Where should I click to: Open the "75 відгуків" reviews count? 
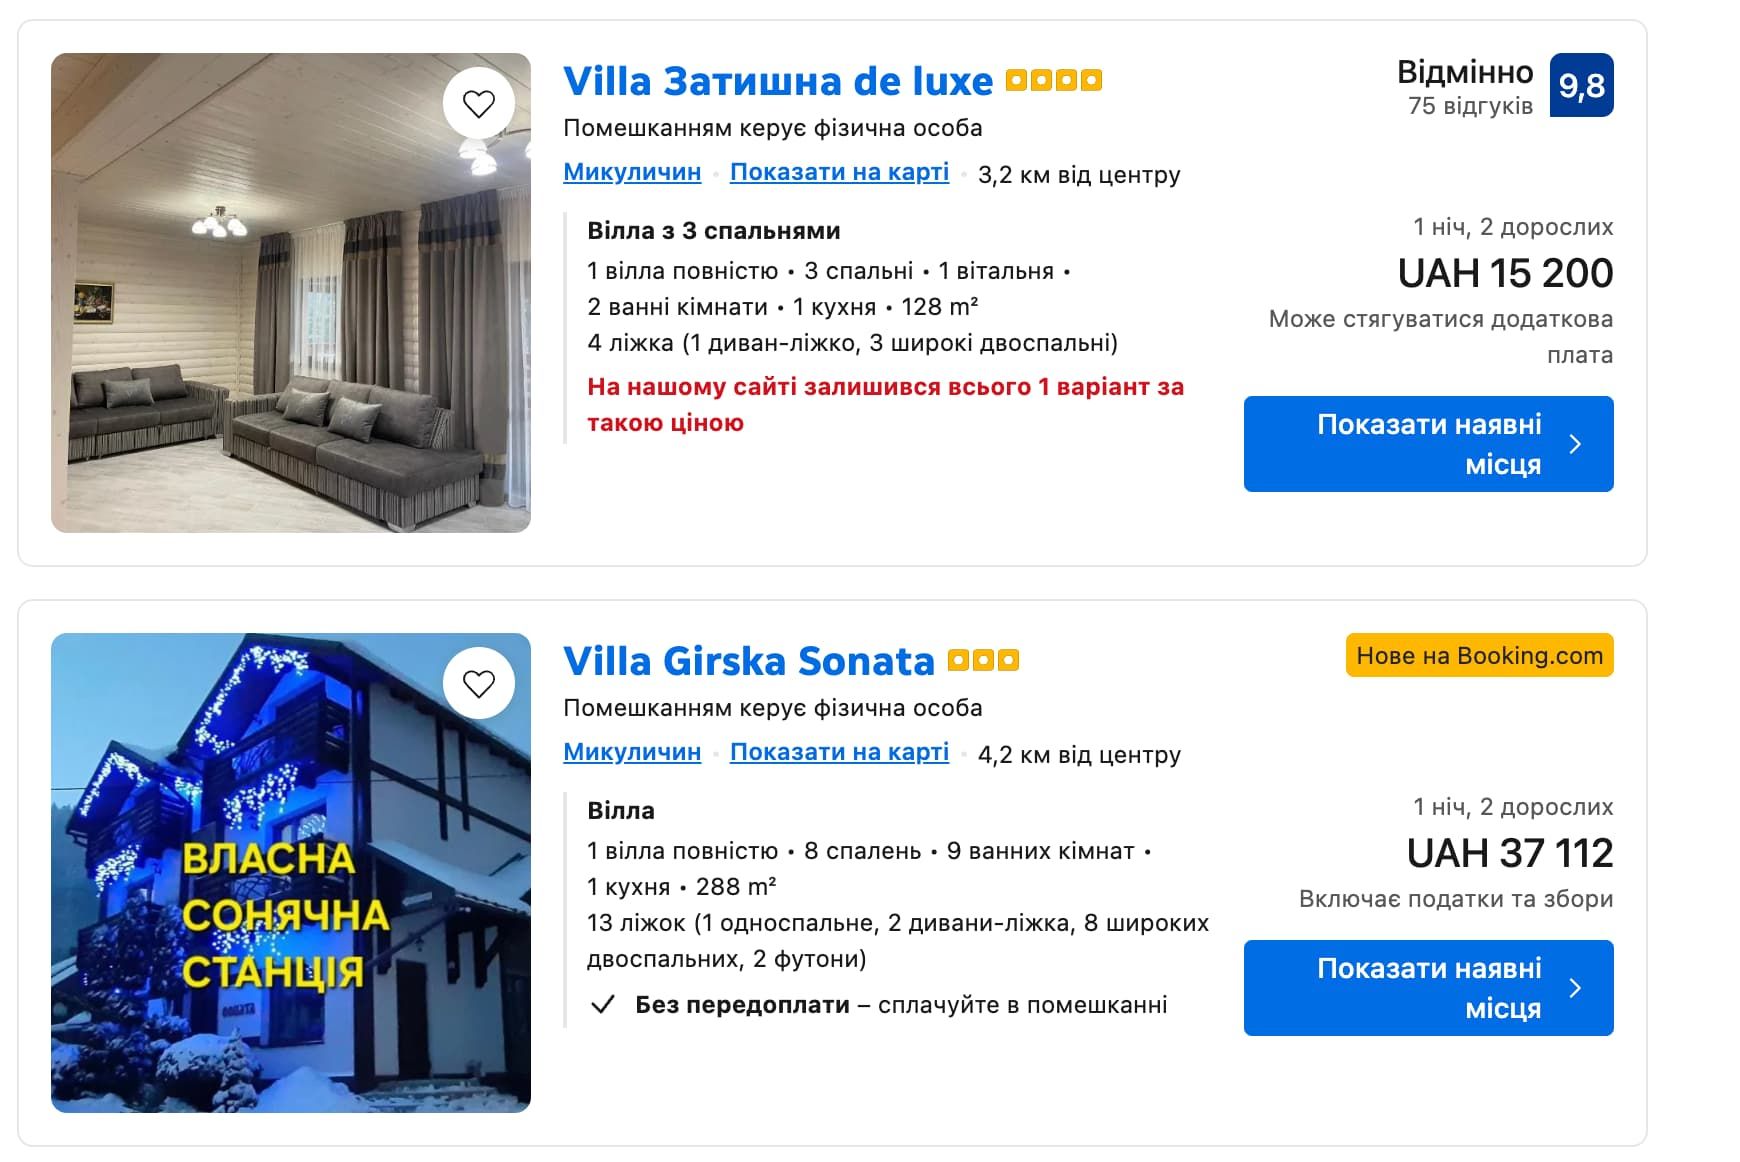[1470, 106]
